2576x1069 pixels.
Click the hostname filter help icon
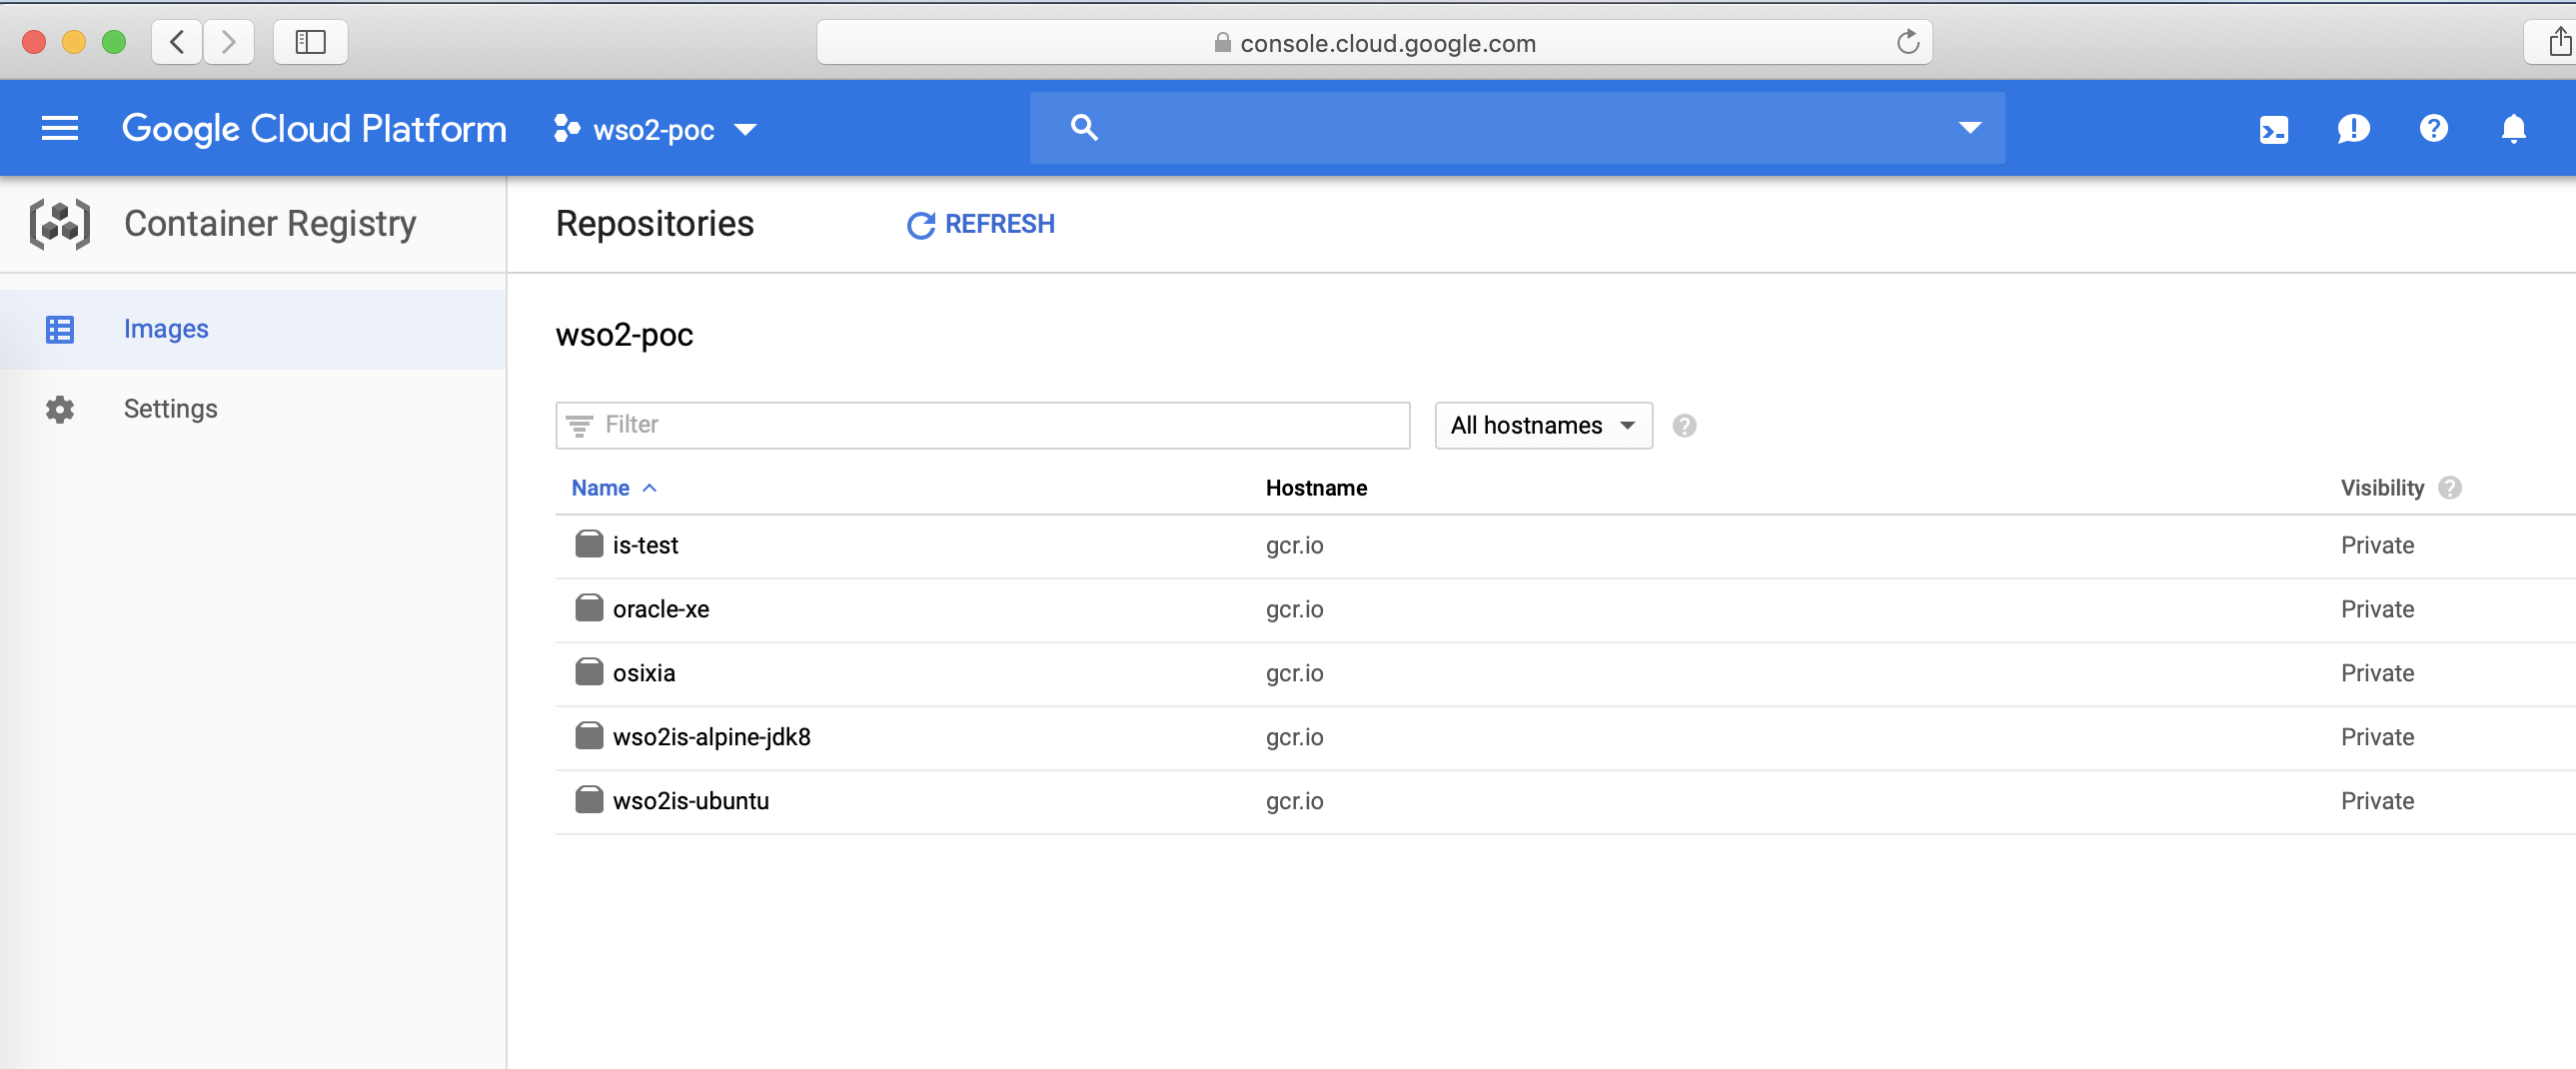tap(1684, 426)
